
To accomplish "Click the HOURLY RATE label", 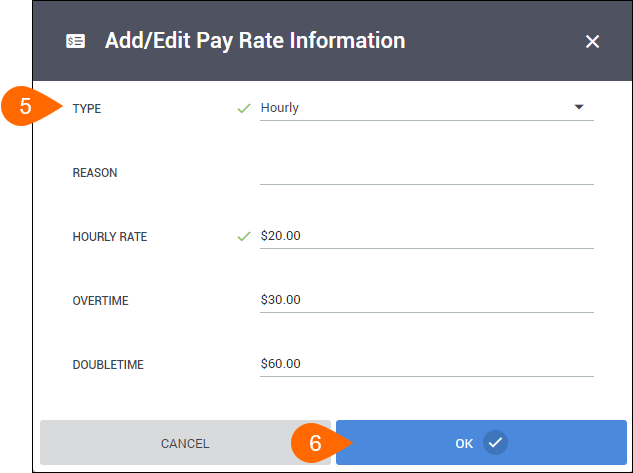I will (x=110, y=236).
